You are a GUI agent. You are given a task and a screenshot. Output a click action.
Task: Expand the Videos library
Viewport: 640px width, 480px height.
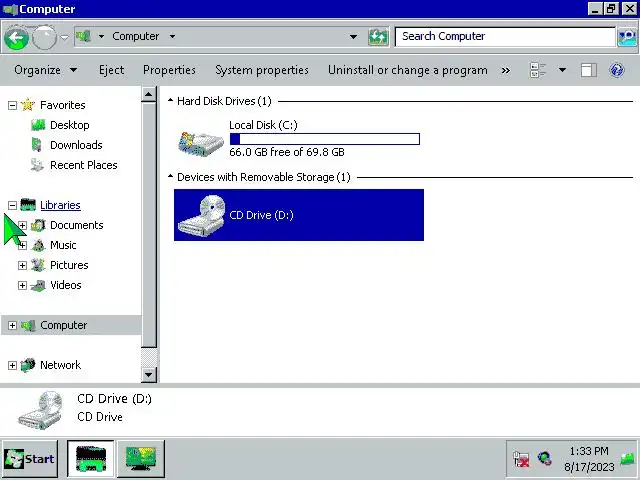coord(22,285)
